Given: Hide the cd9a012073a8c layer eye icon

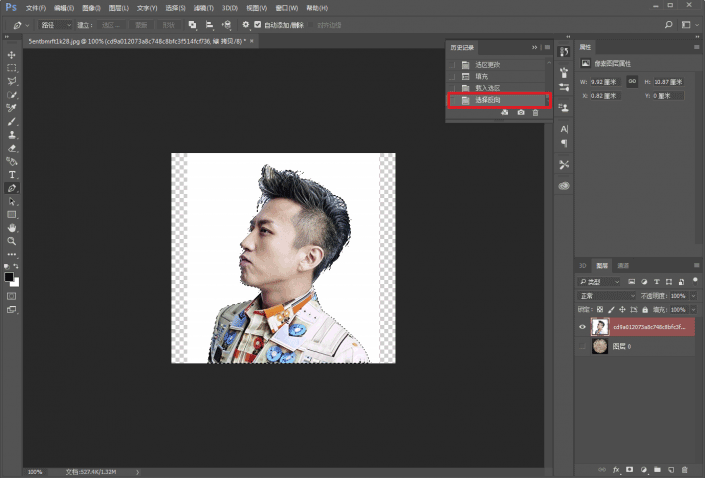Looking at the screenshot, I should 582,327.
